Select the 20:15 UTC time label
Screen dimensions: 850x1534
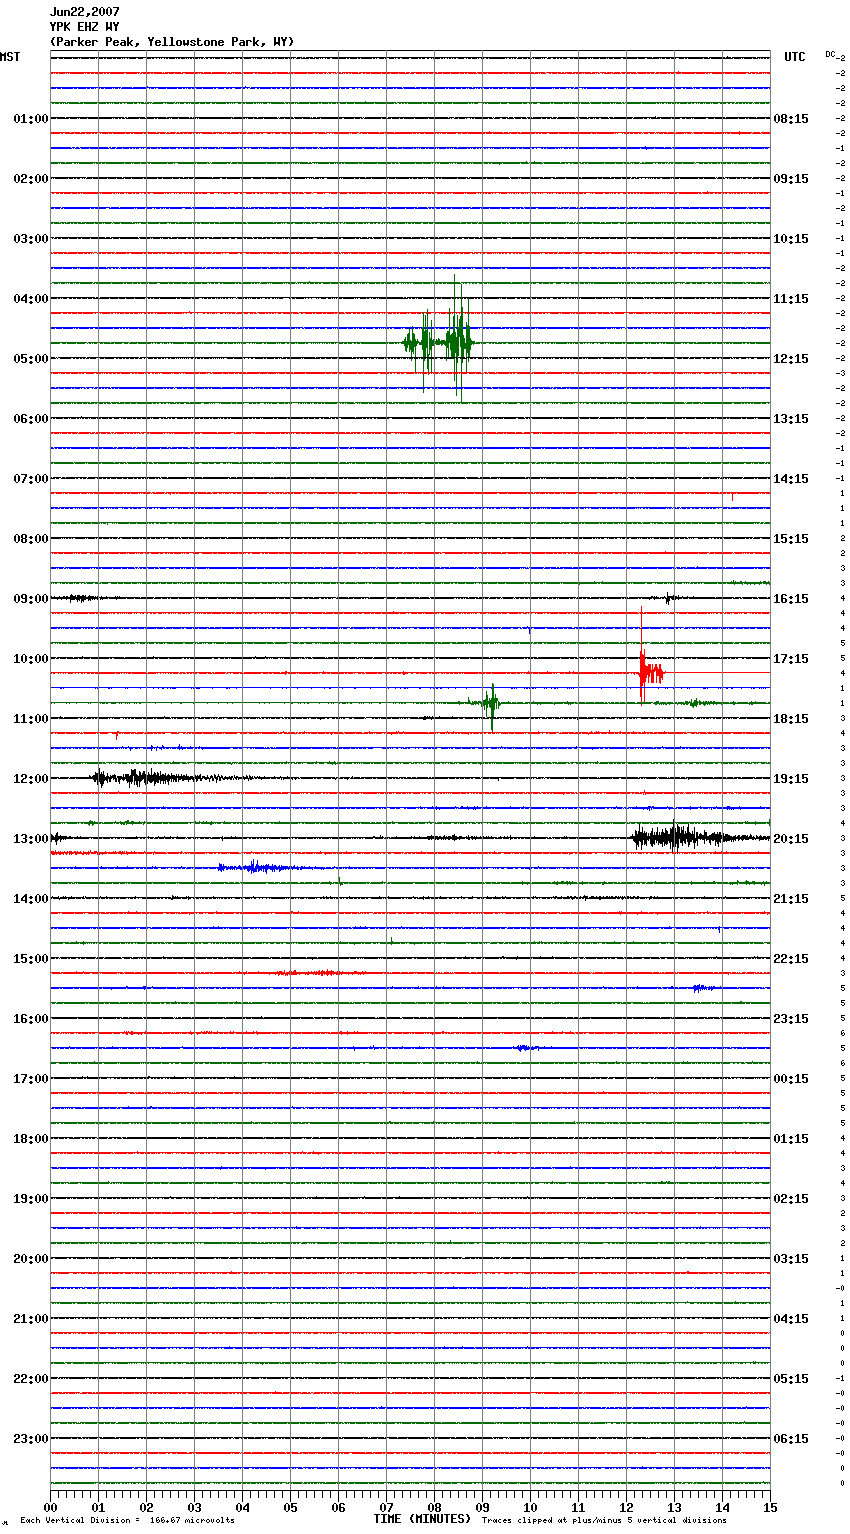coord(791,839)
